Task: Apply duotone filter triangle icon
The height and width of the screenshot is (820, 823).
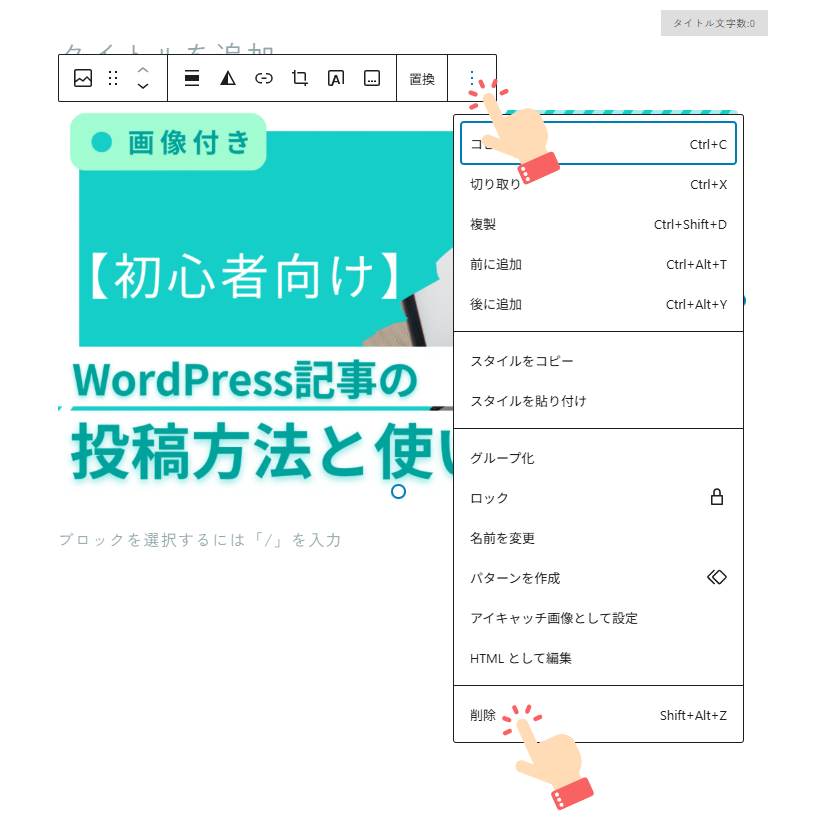Action: [228, 78]
